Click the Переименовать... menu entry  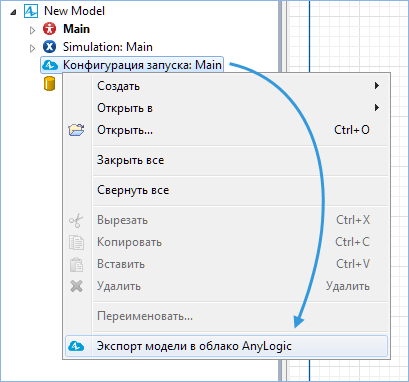pyautogui.click(x=226, y=316)
